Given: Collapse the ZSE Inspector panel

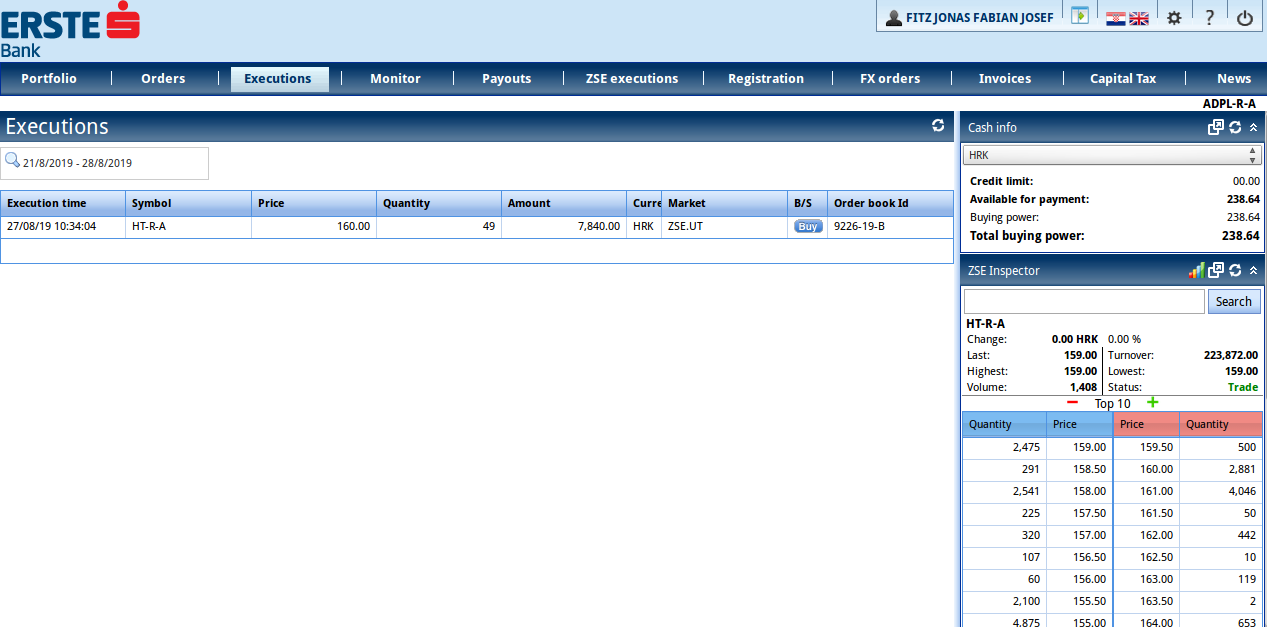Looking at the screenshot, I should pos(1253,270).
